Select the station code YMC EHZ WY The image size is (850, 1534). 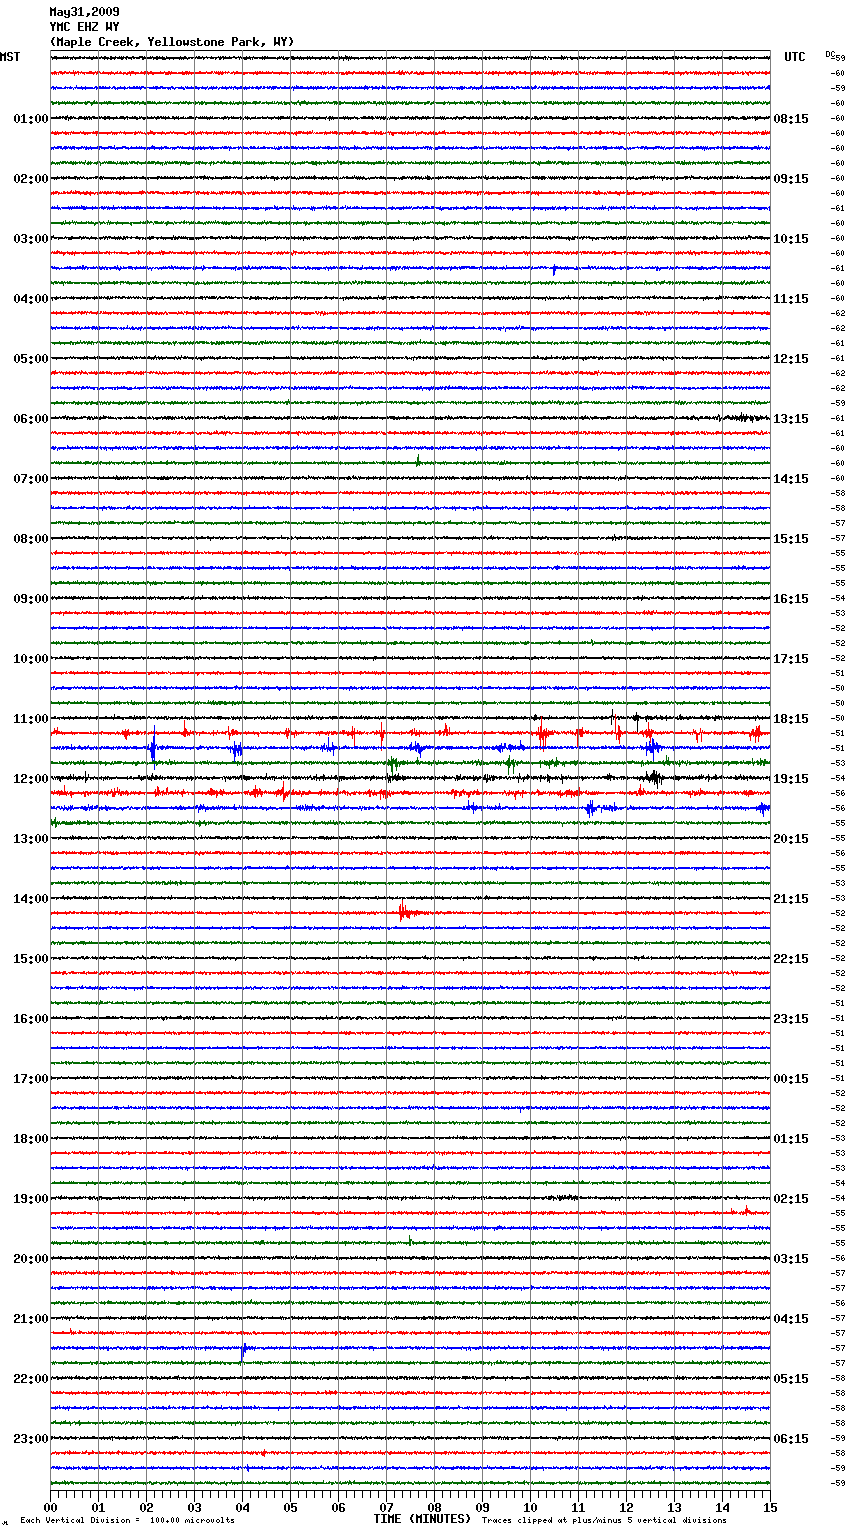click(84, 27)
